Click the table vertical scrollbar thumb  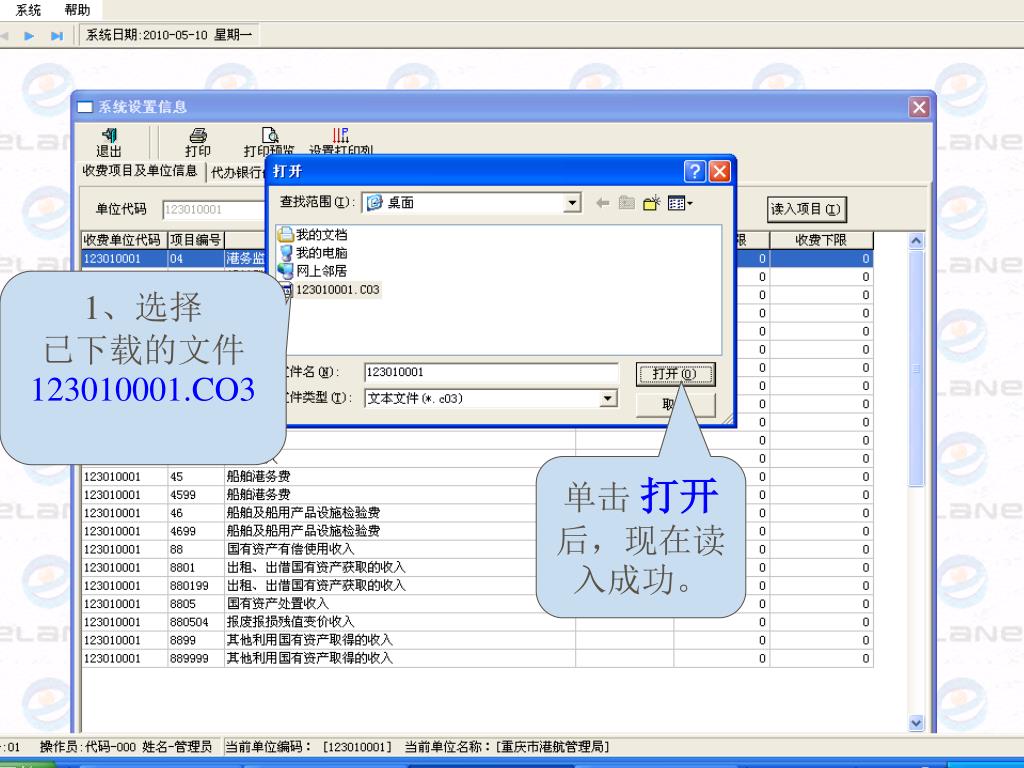click(x=916, y=369)
